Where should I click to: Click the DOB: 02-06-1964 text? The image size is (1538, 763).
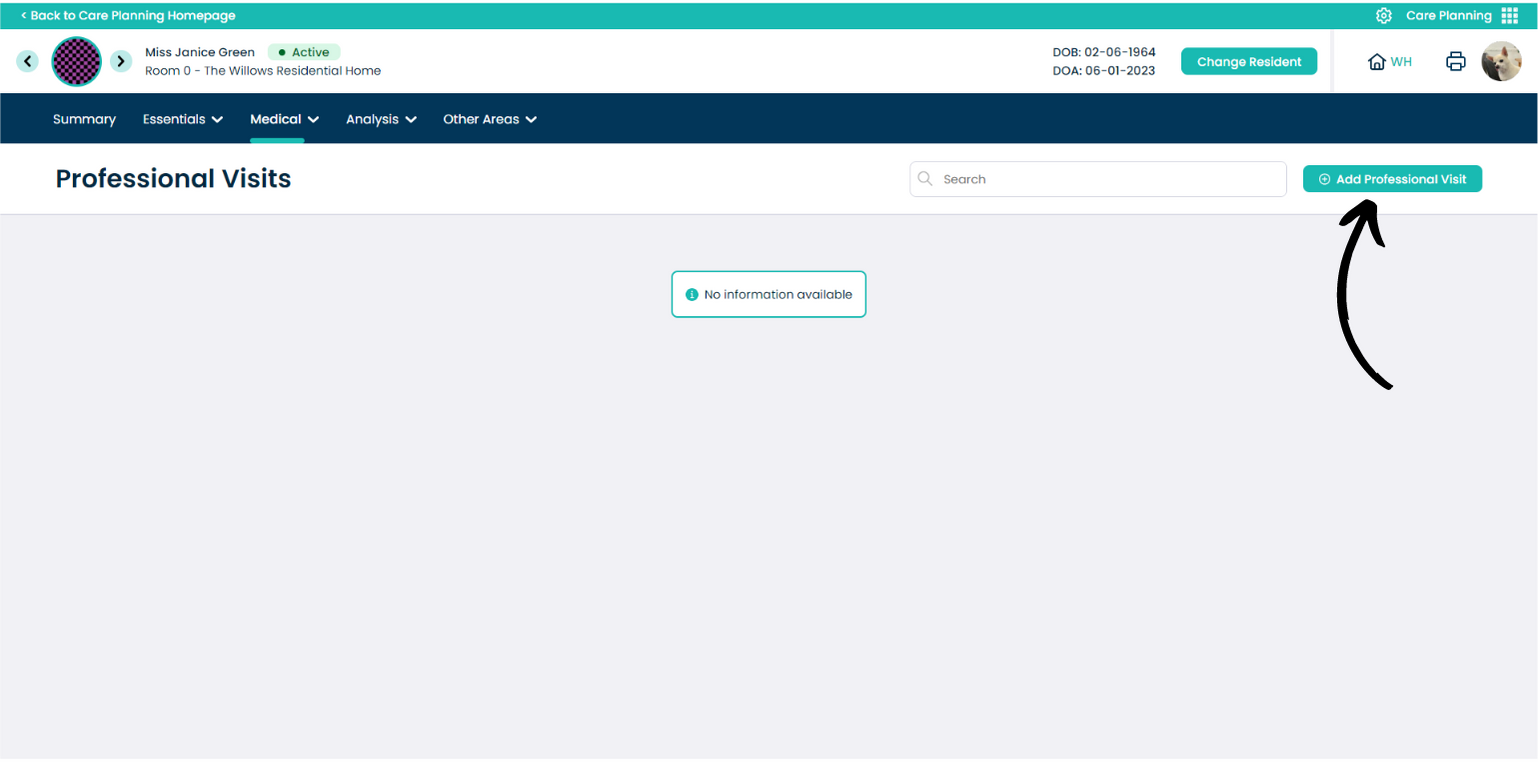pyautogui.click(x=1104, y=52)
